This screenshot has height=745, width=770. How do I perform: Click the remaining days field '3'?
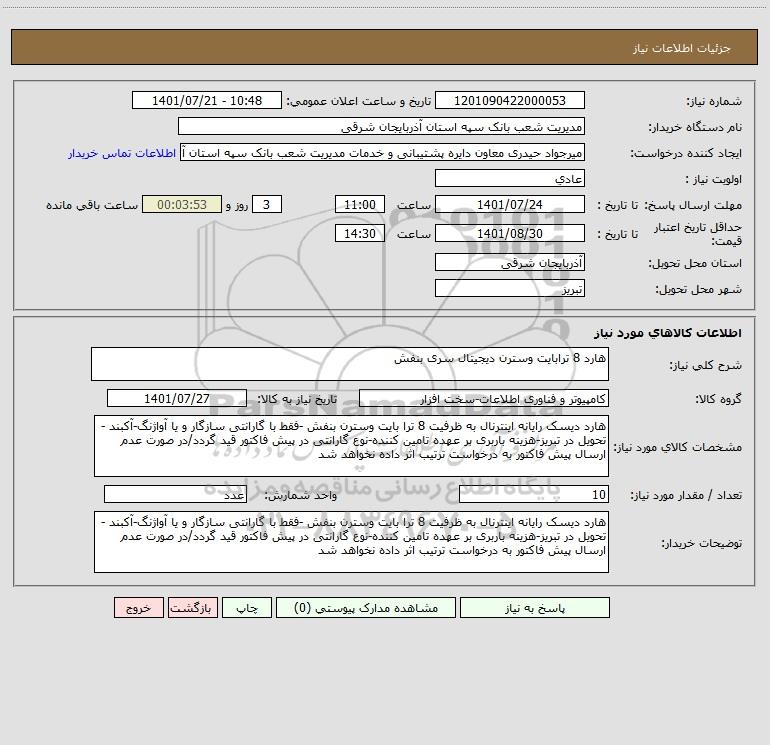pyautogui.click(x=267, y=204)
